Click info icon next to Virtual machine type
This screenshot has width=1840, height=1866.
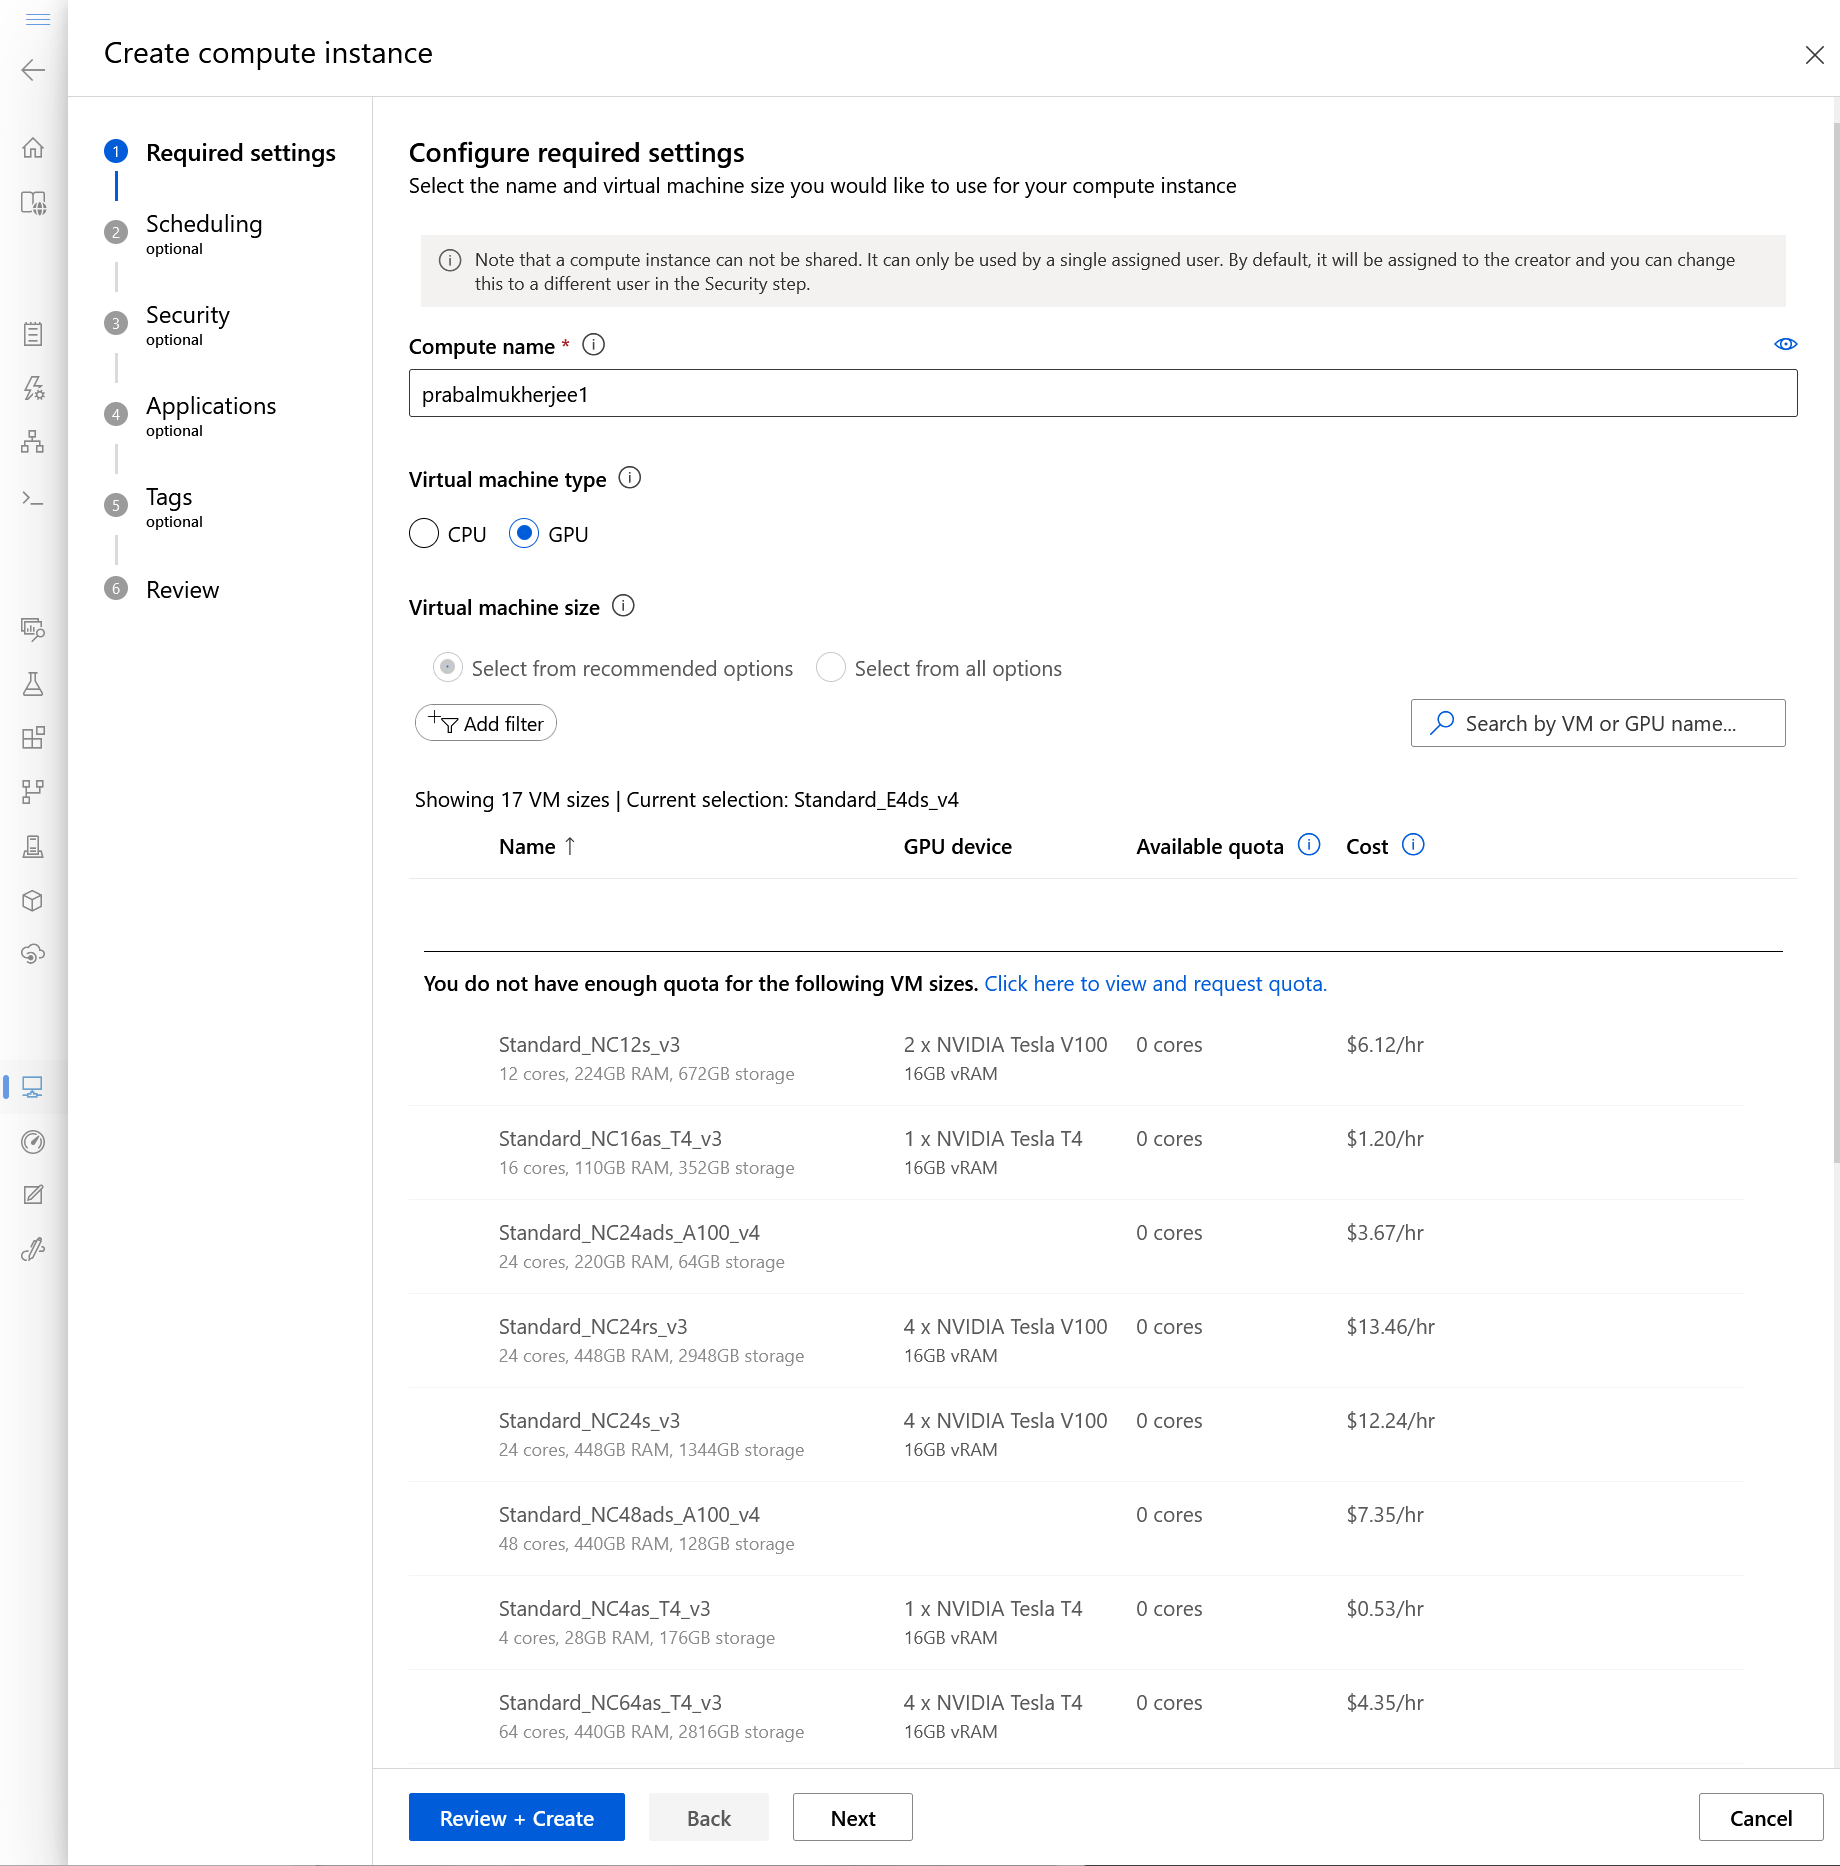click(630, 478)
